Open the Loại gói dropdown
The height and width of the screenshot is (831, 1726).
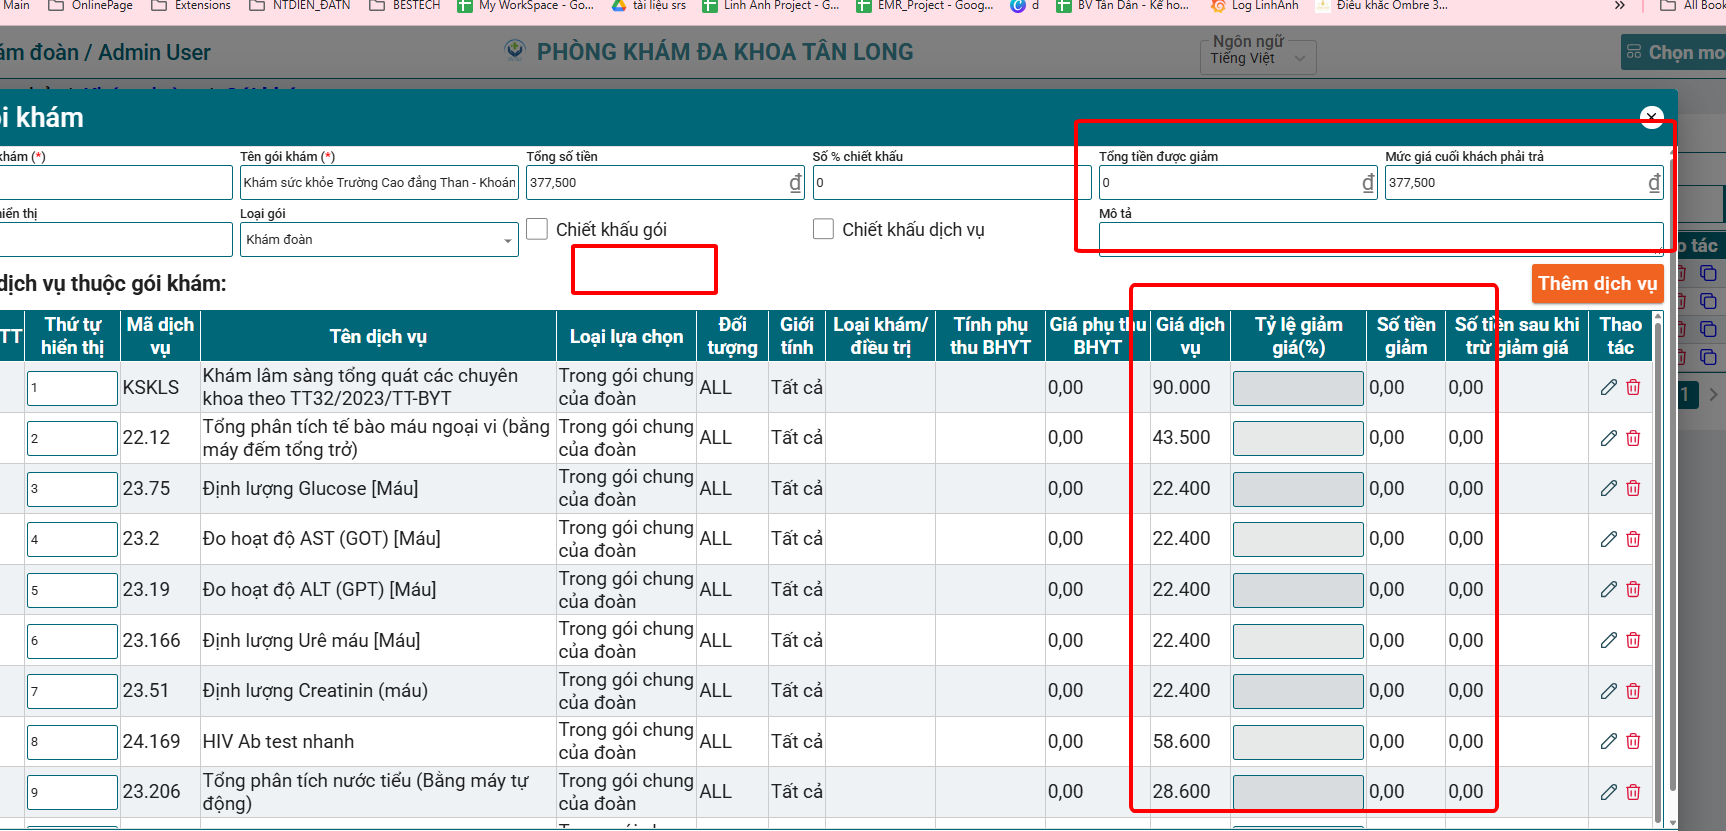[379, 240]
